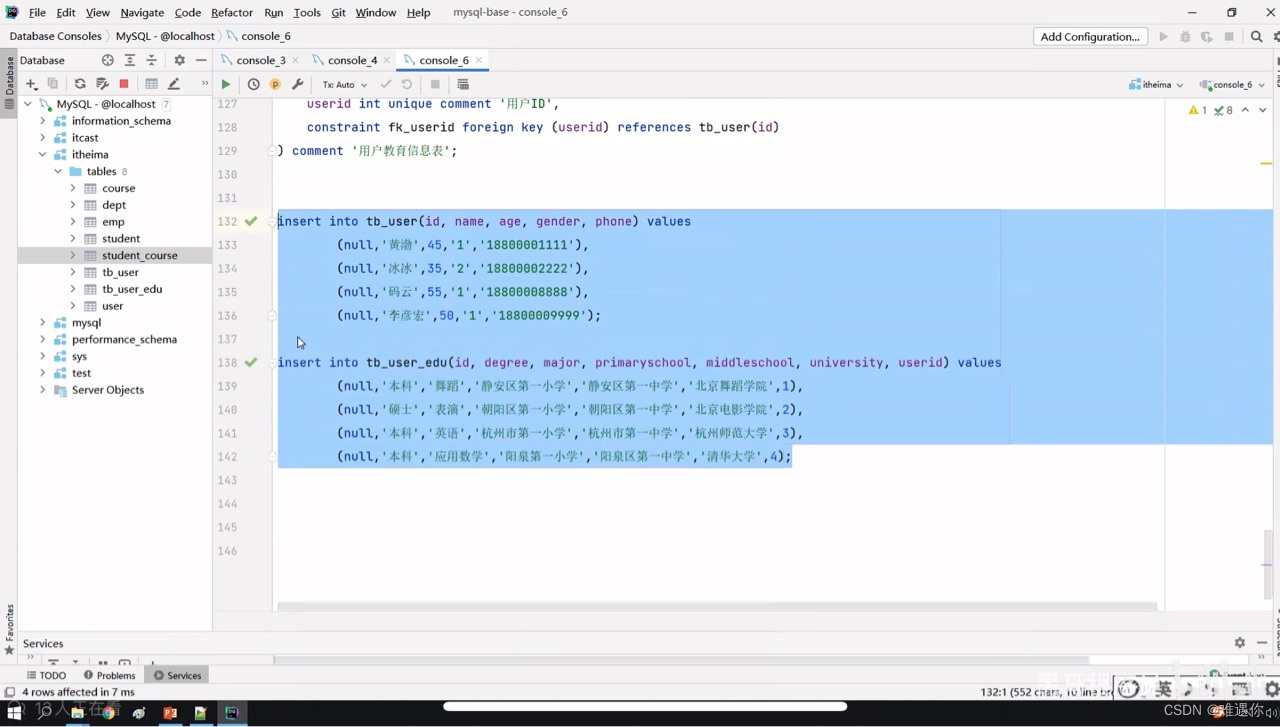Image resolution: width=1280 pixels, height=727 pixels.
Task: Click the warning count indicator
Action: click(1198, 110)
